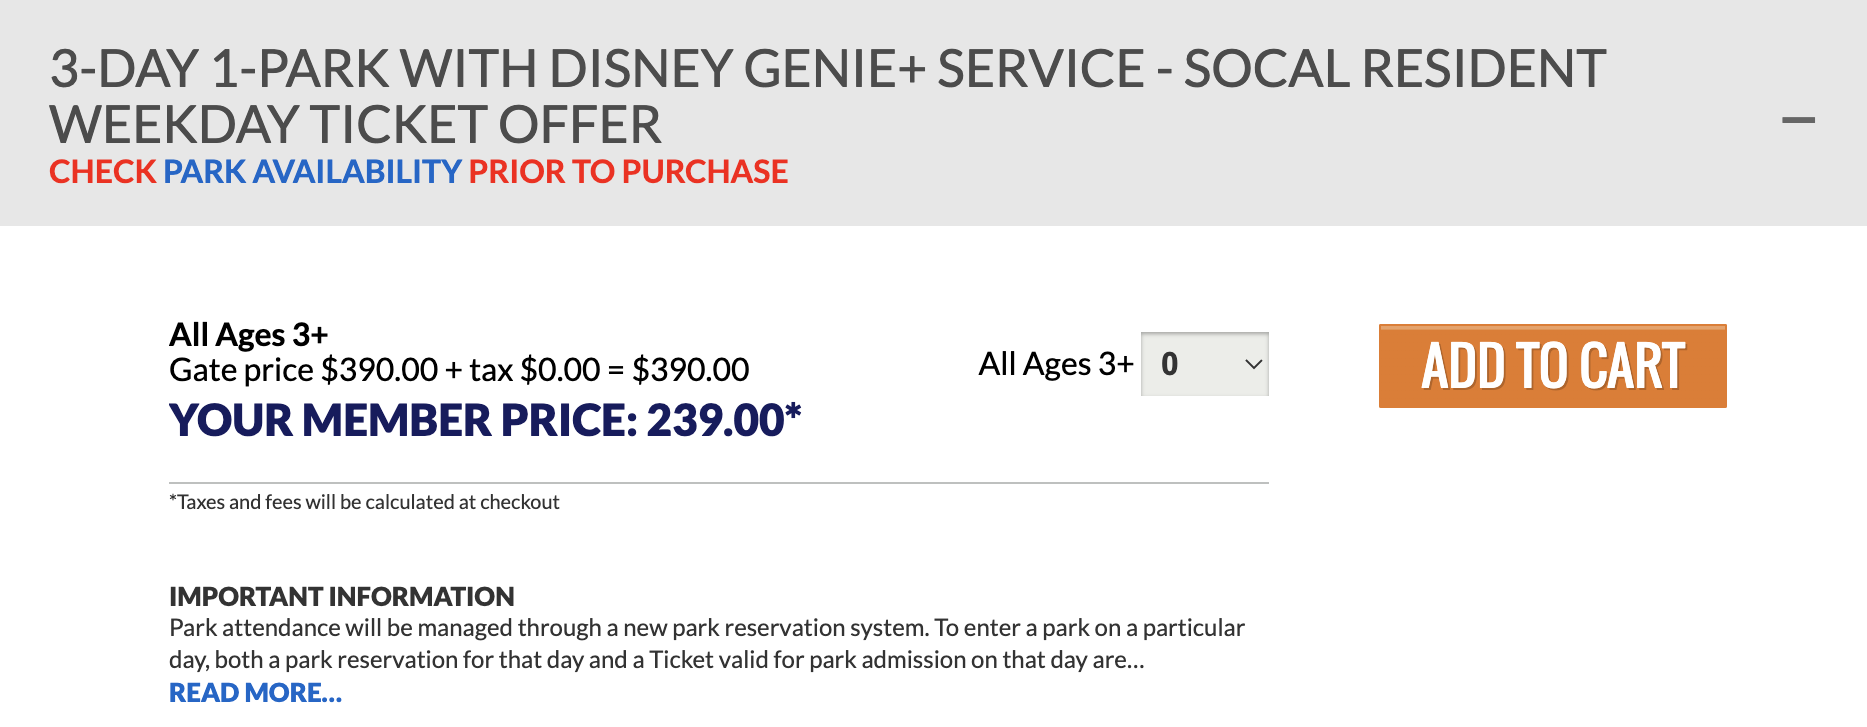Click the bold All Ages 3+ heading above gate price

click(248, 334)
